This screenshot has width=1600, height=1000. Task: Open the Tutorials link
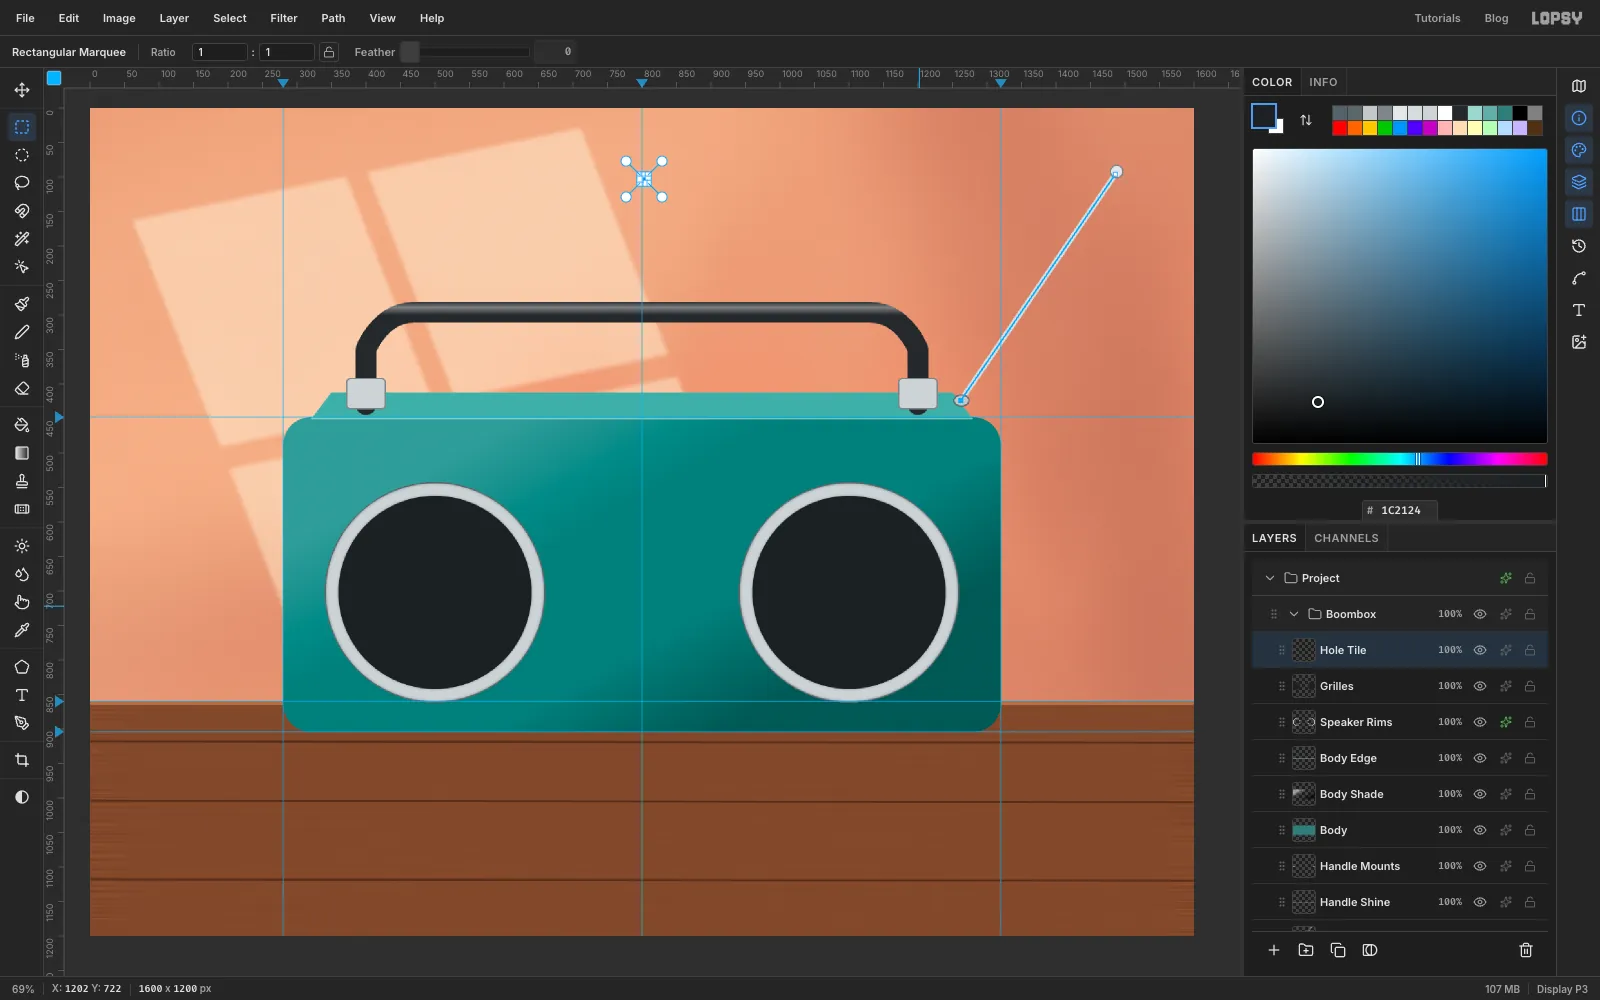[1437, 18]
